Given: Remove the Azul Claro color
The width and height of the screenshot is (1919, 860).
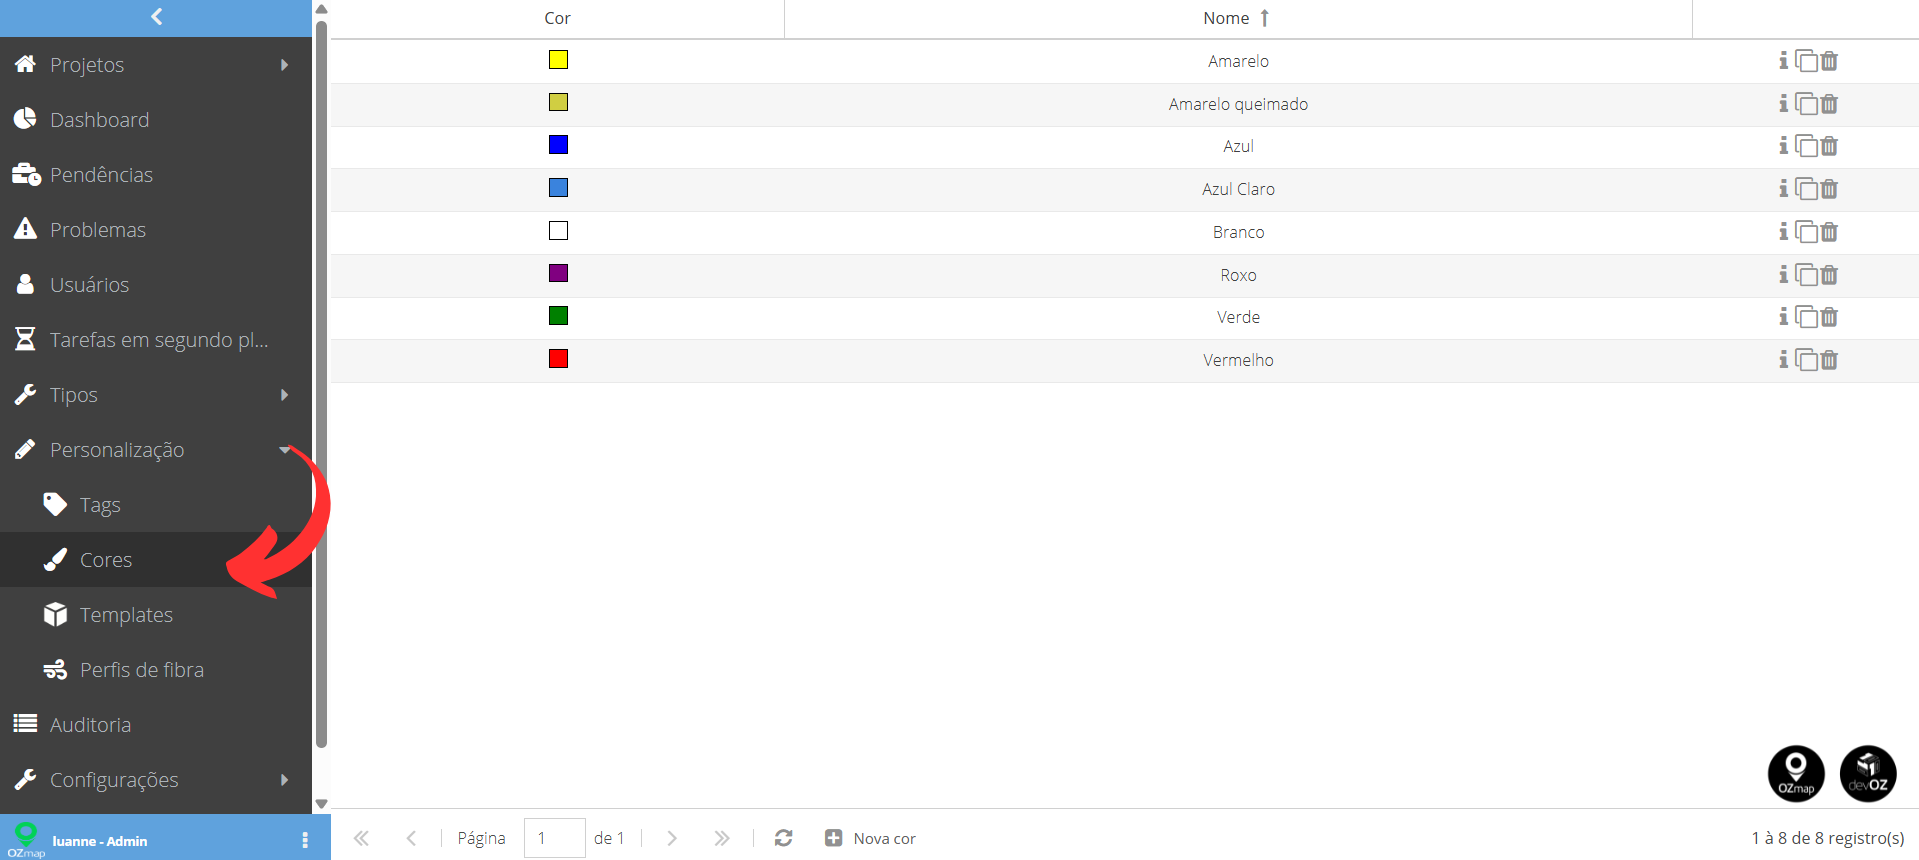Looking at the screenshot, I should point(1829,189).
